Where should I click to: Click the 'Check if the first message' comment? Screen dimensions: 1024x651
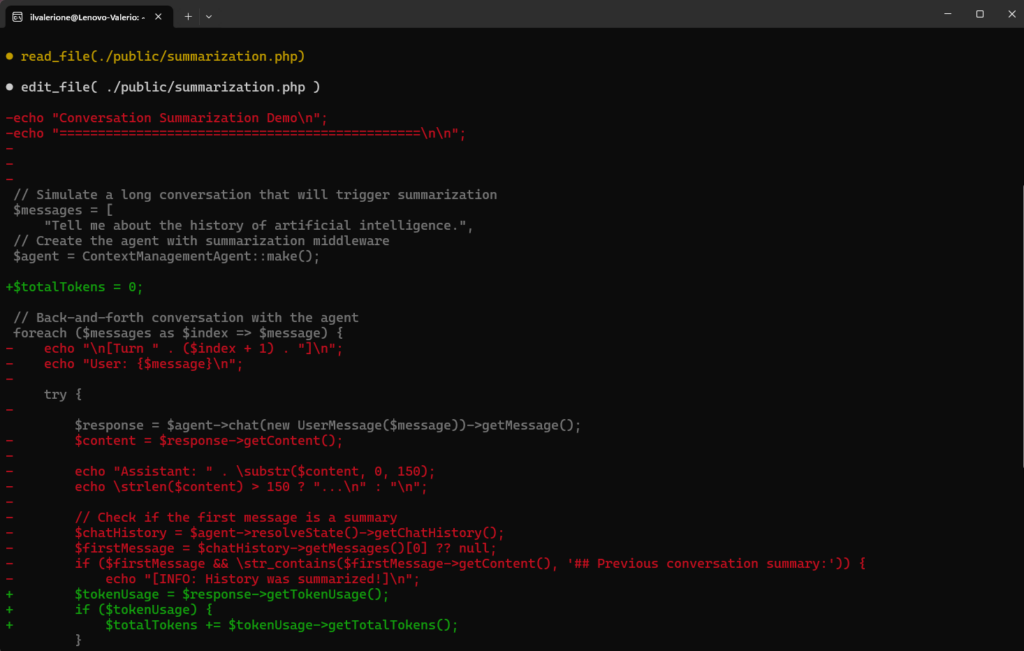236,518
